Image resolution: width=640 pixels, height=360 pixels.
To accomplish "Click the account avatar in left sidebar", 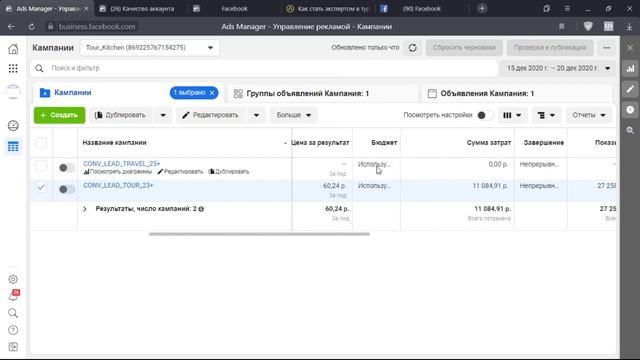I will coord(13,92).
